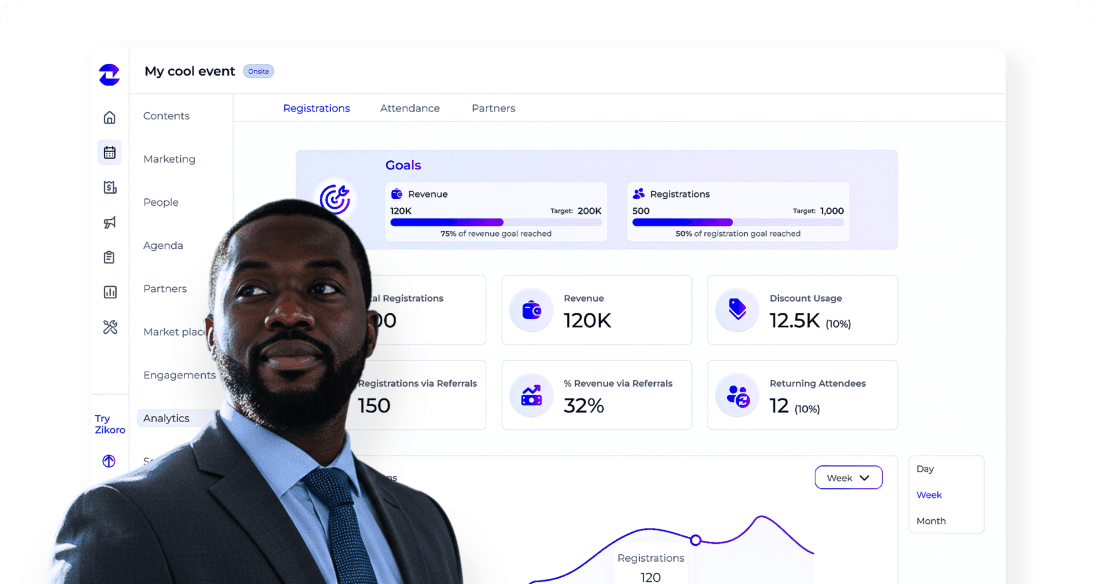The height and width of the screenshot is (584, 1096).
Task: Open the megaphone marketing sidebar icon
Action: (x=110, y=222)
